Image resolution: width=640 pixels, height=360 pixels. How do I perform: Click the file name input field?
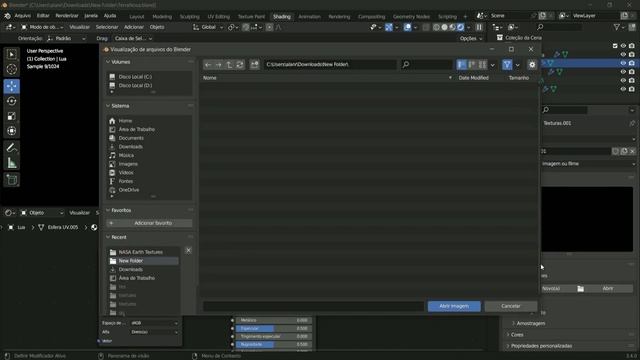313,306
